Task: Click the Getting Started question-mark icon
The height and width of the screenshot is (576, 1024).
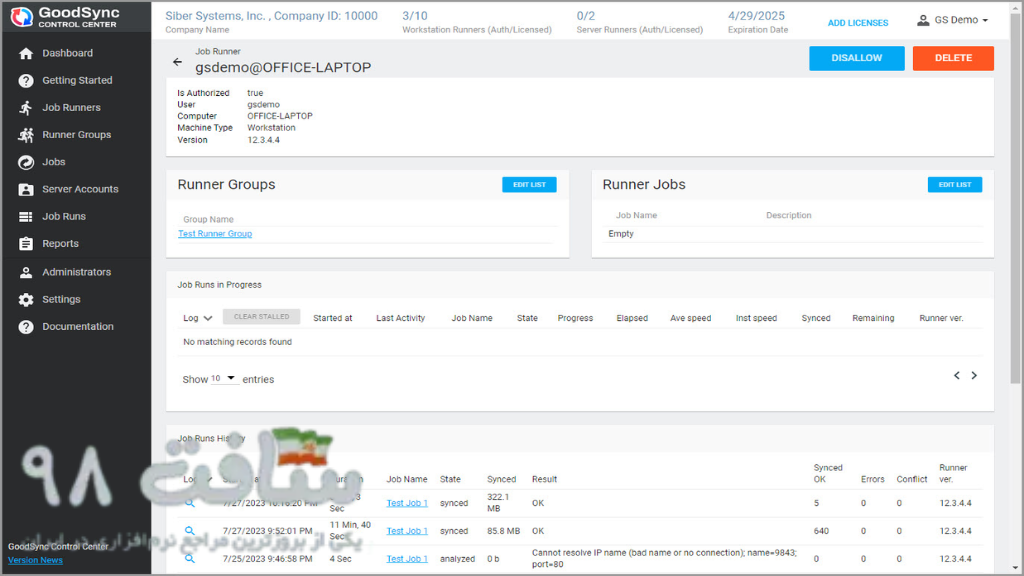Action: (26, 81)
